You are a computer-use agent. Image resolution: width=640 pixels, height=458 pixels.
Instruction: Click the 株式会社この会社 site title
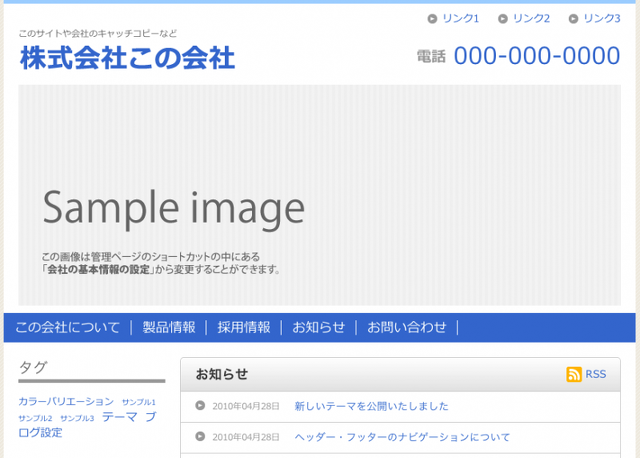[127, 58]
